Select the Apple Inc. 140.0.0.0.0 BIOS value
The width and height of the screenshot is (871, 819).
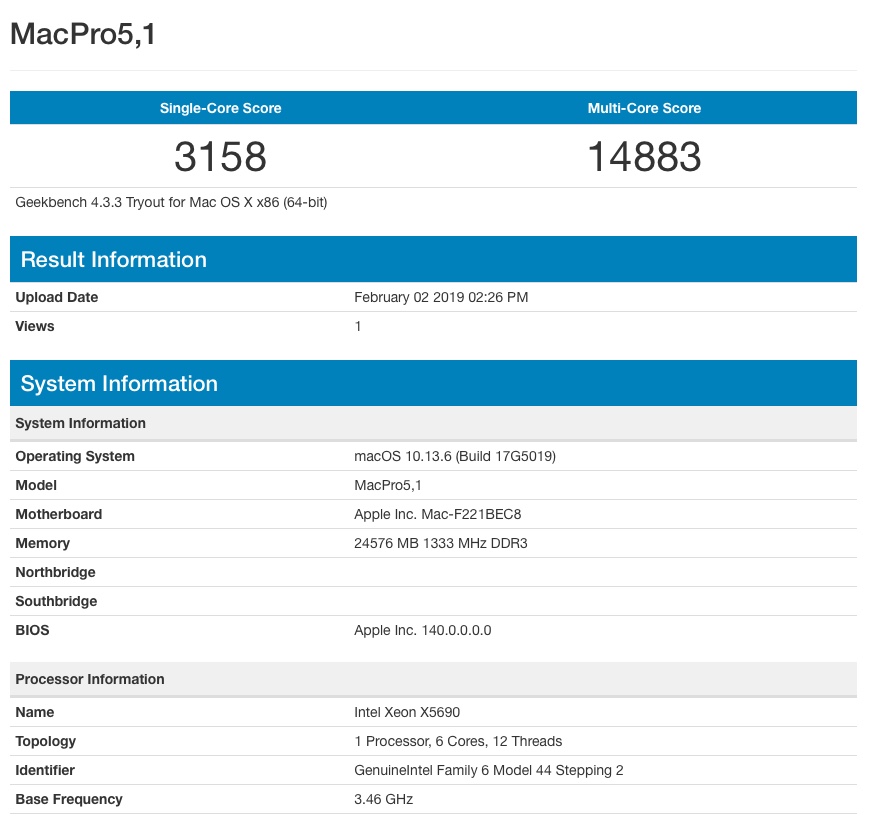(x=423, y=630)
